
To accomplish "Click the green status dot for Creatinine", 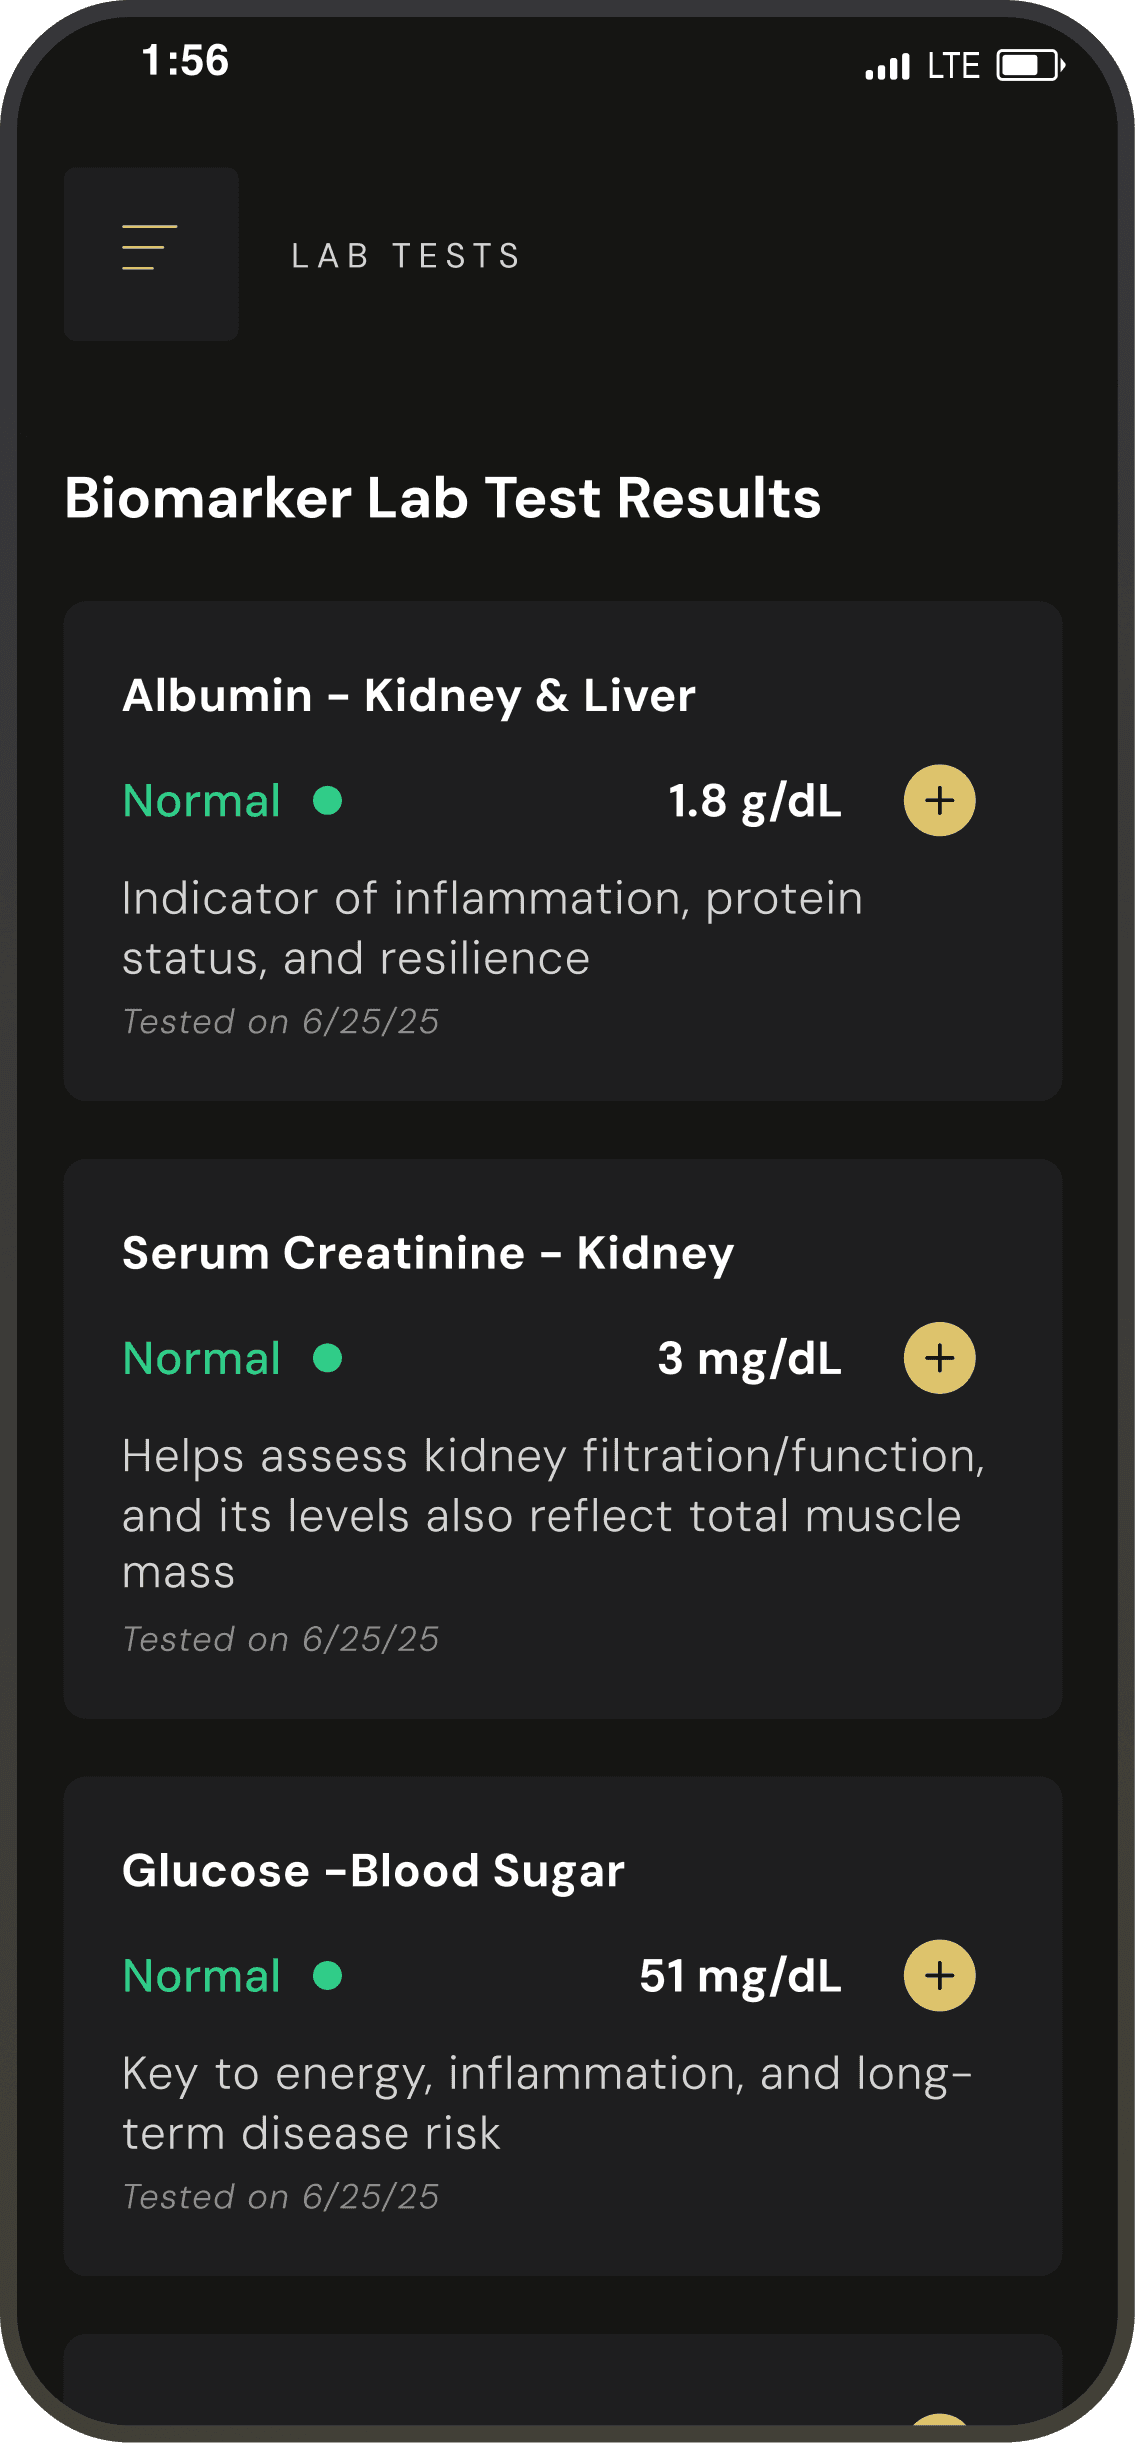I will pos(328,1358).
